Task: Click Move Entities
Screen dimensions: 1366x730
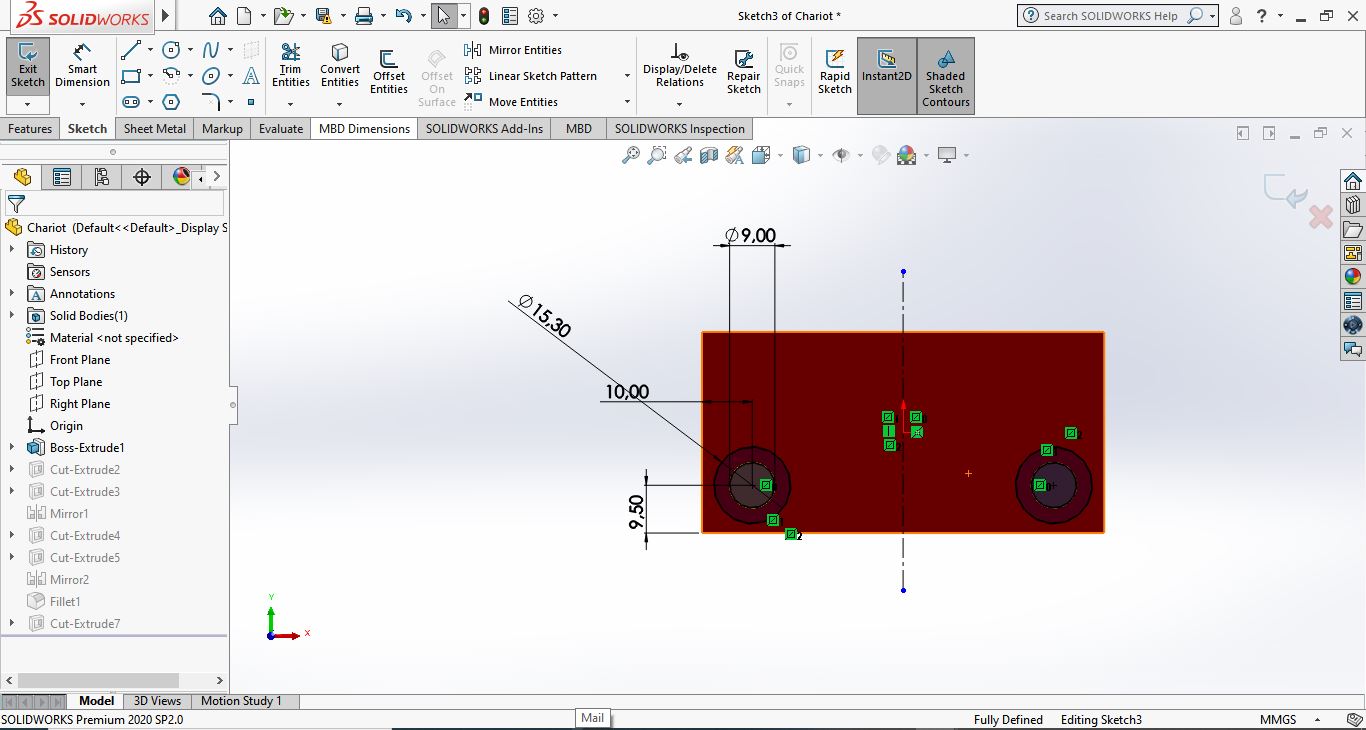Action: point(511,102)
